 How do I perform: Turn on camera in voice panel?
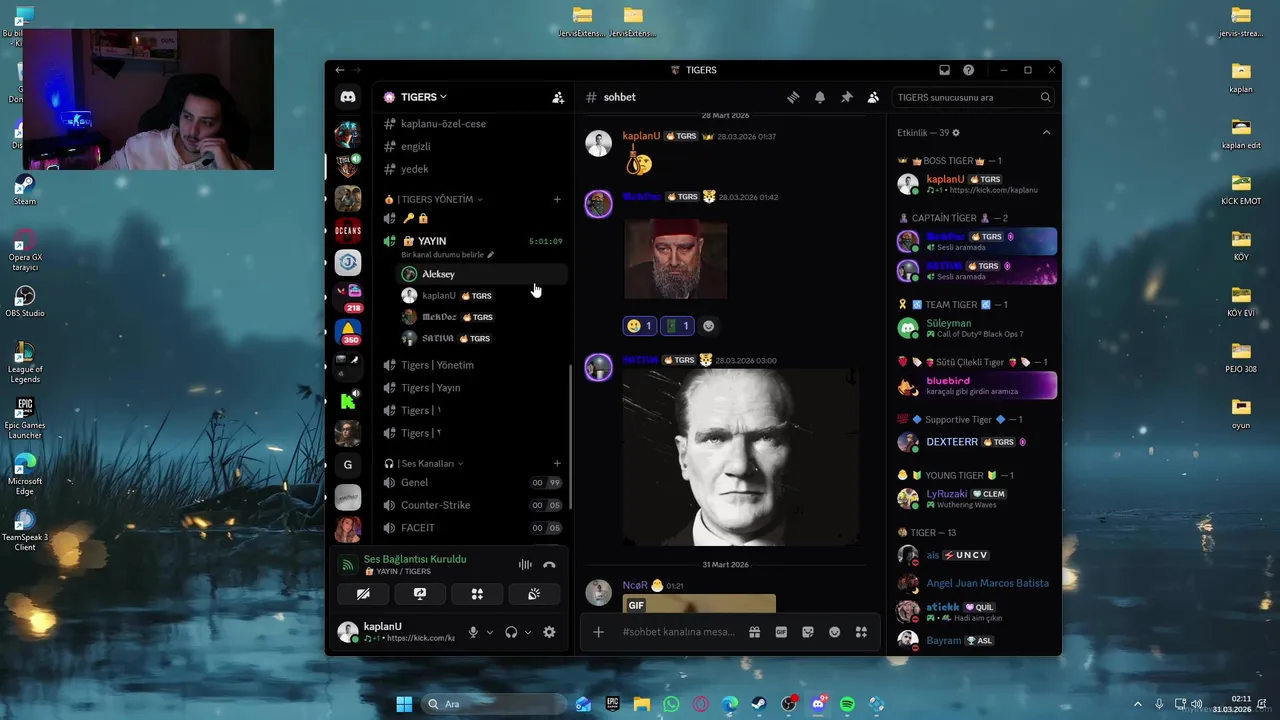pos(363,594)
